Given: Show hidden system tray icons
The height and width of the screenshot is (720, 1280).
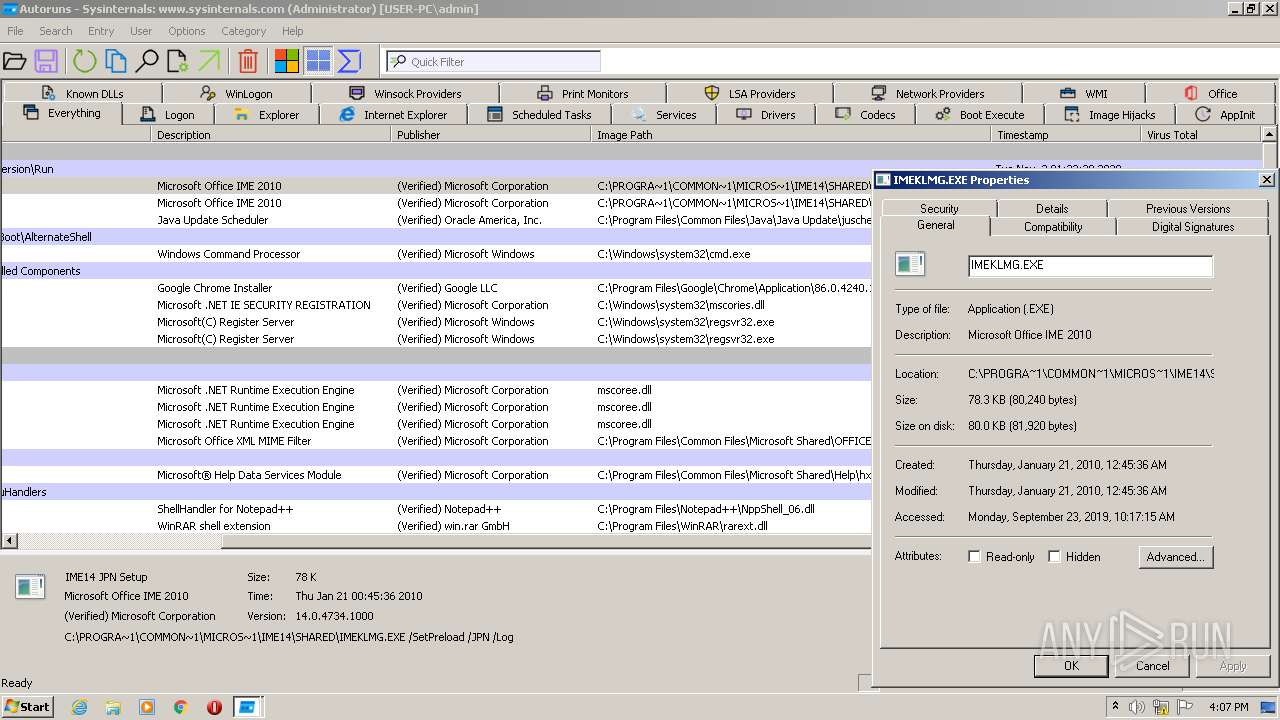Looking at the screenshot, I should (x=1115, y=707).
